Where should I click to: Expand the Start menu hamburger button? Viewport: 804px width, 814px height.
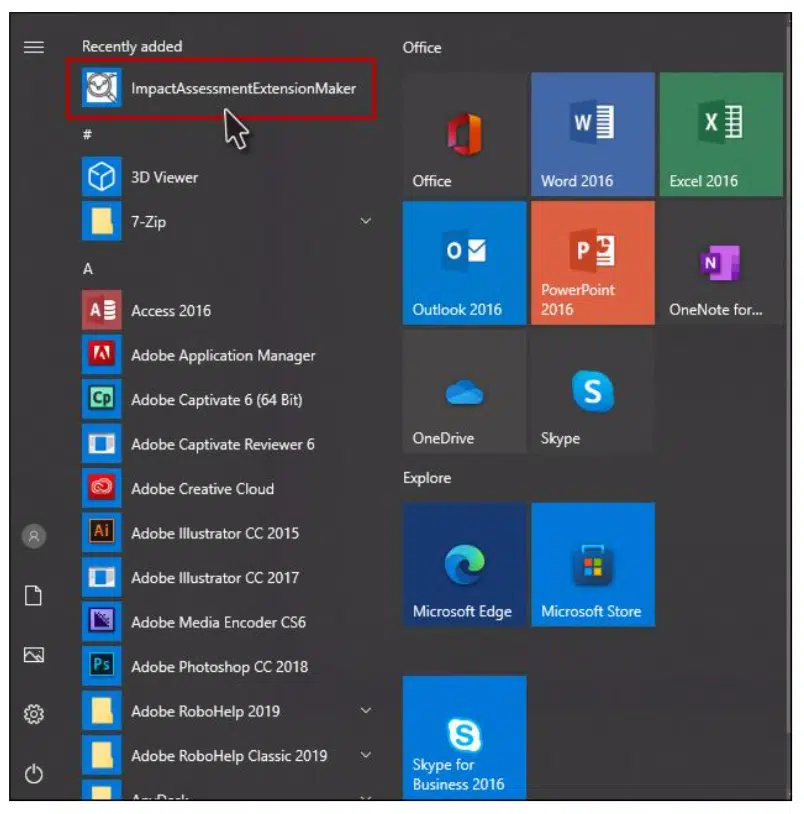point(34,47)
